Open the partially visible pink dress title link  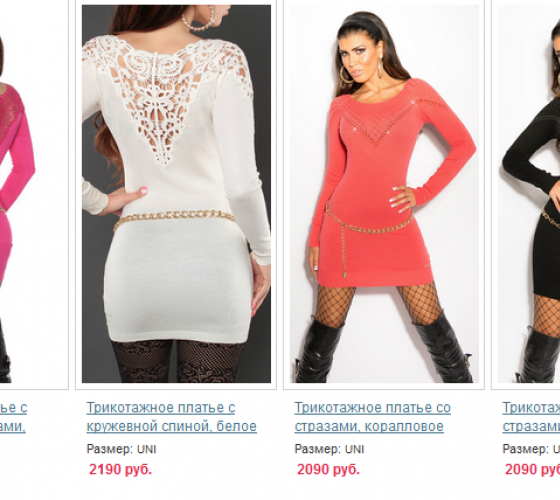[x=13, y=417]
